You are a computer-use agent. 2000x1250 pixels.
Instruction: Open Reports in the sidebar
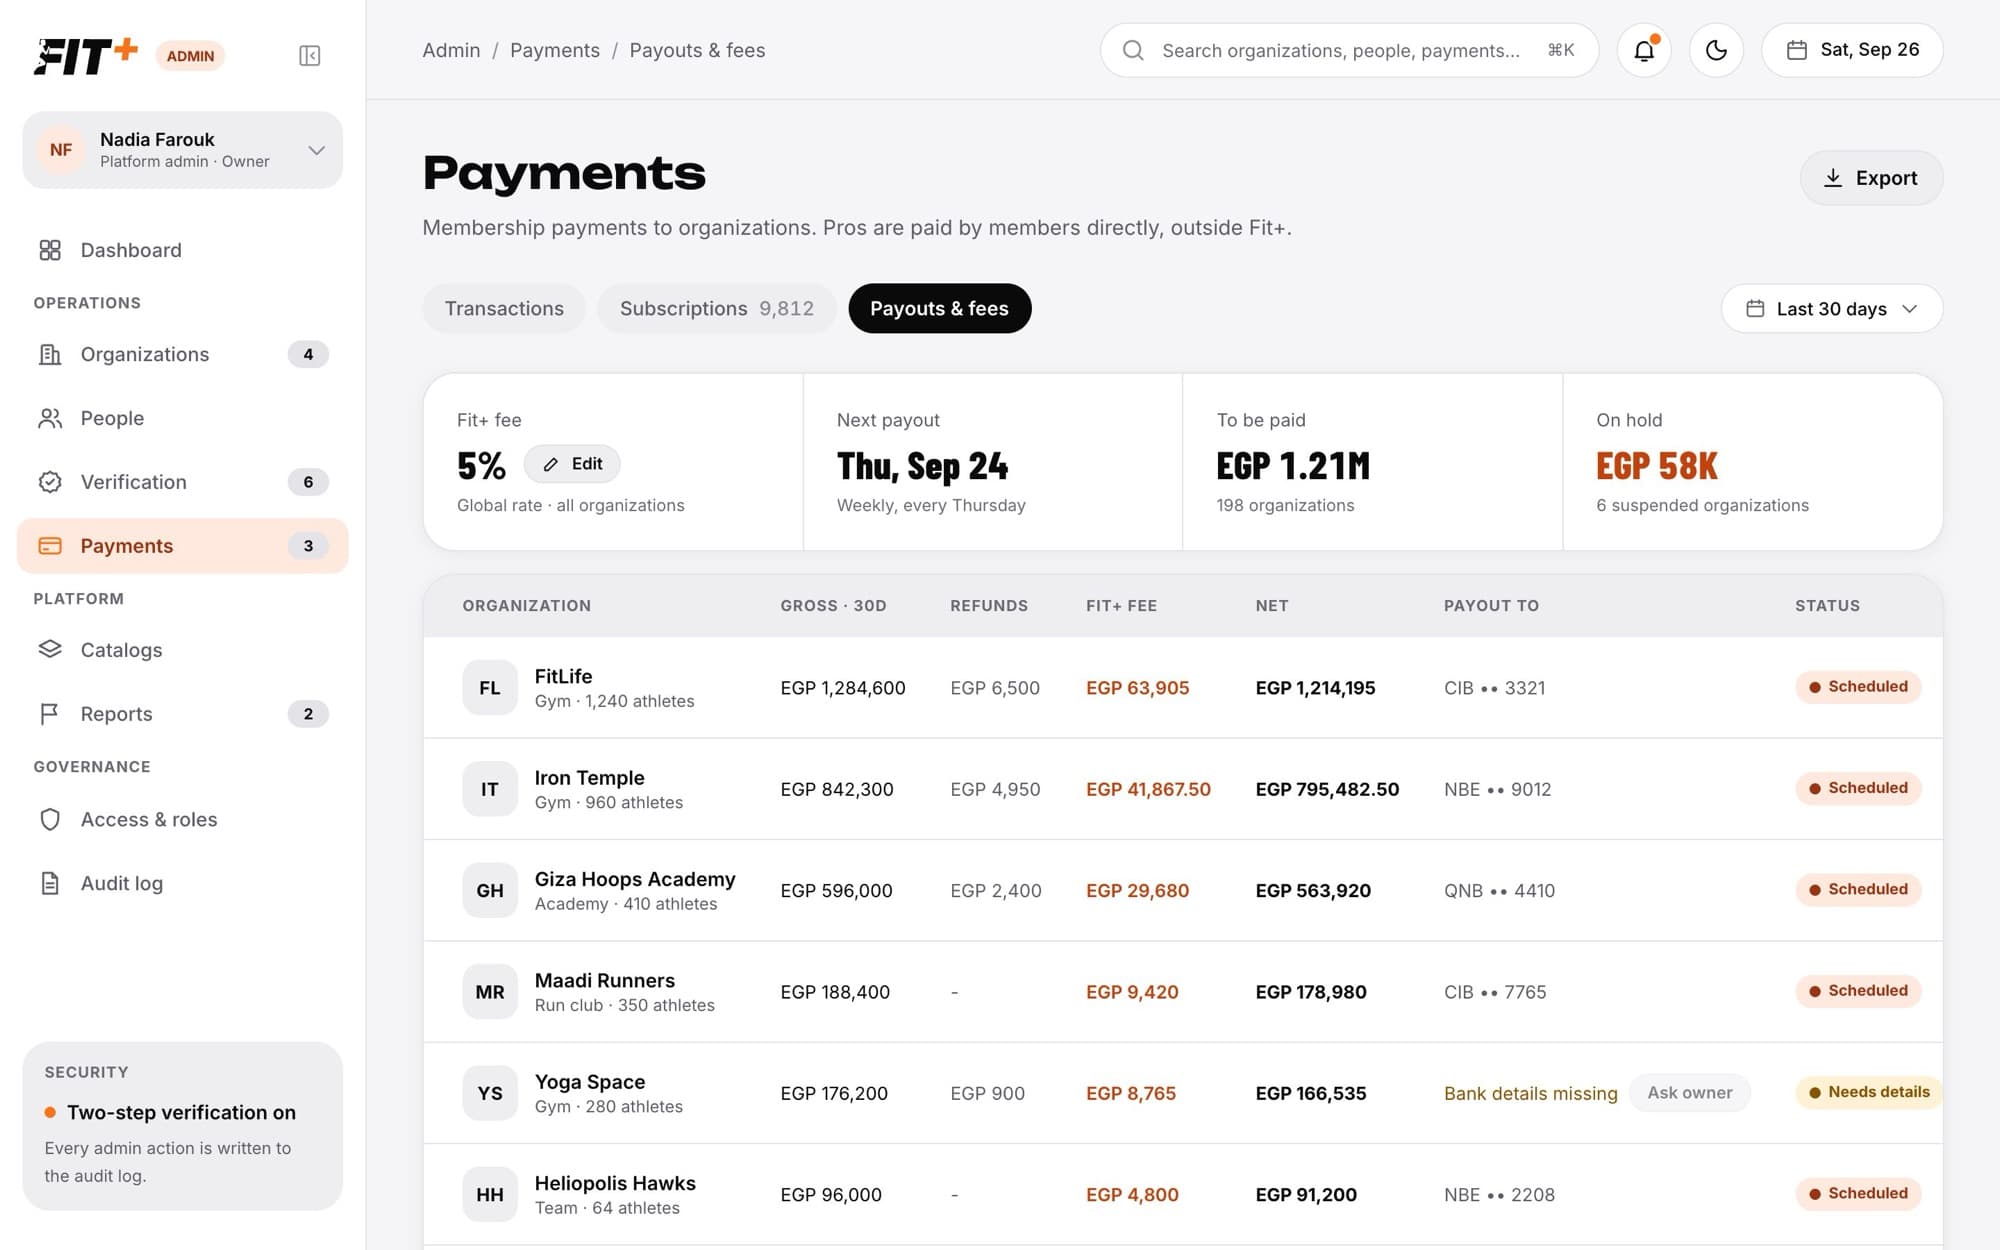[183, 714]
